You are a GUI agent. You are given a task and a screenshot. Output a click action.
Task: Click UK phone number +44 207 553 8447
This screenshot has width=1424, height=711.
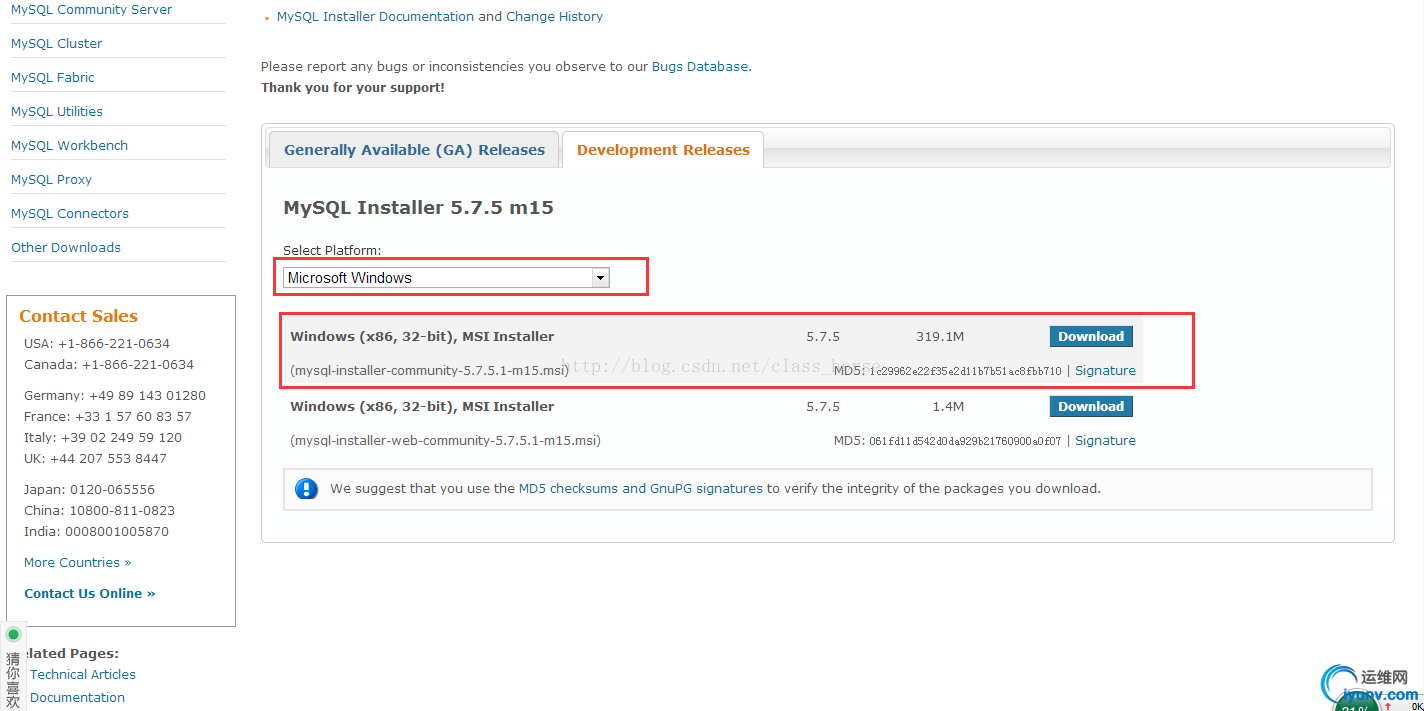(108, 459)
